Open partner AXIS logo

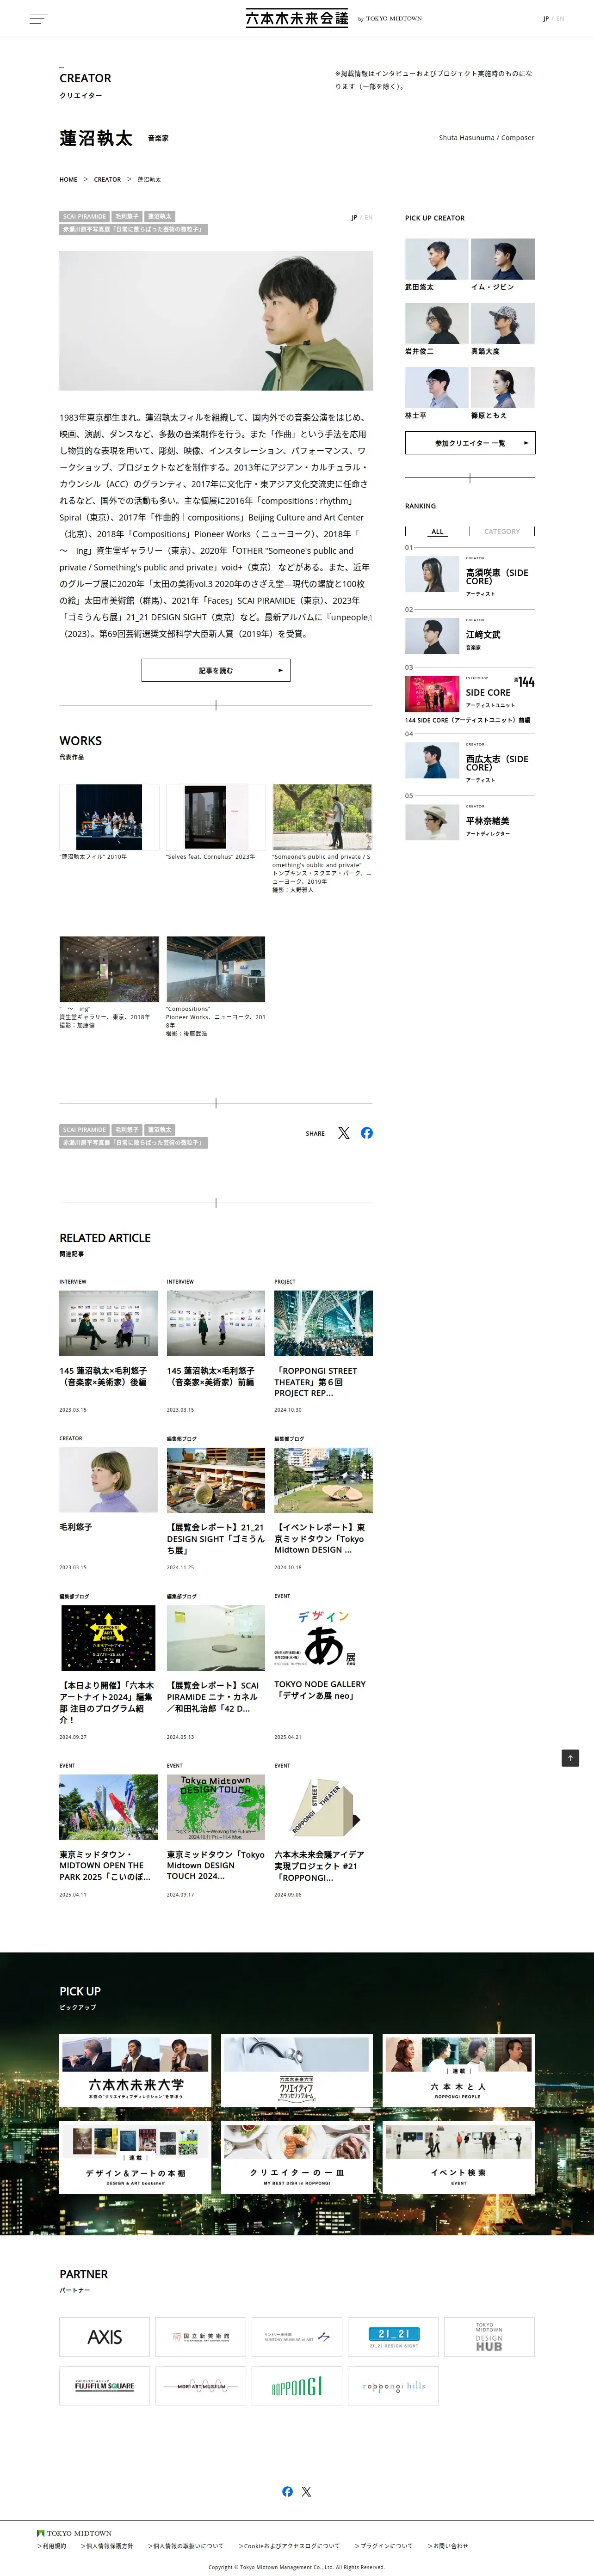(x=104, y=2337)
